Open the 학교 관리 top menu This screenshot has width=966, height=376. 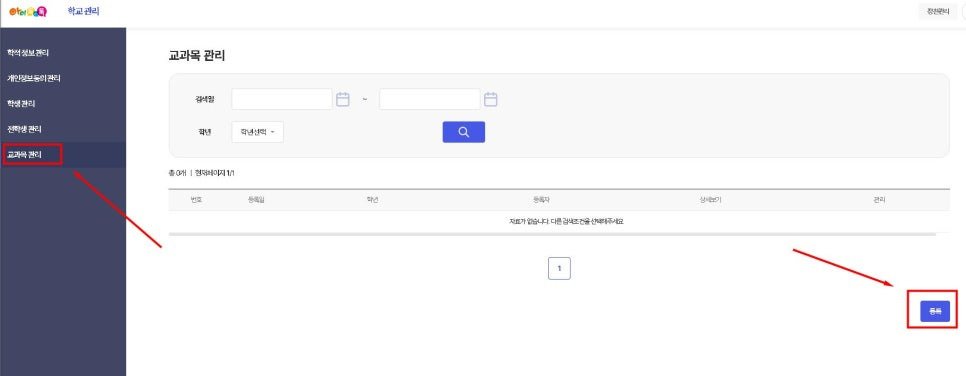pyautogui.click(x=83, y=11)
